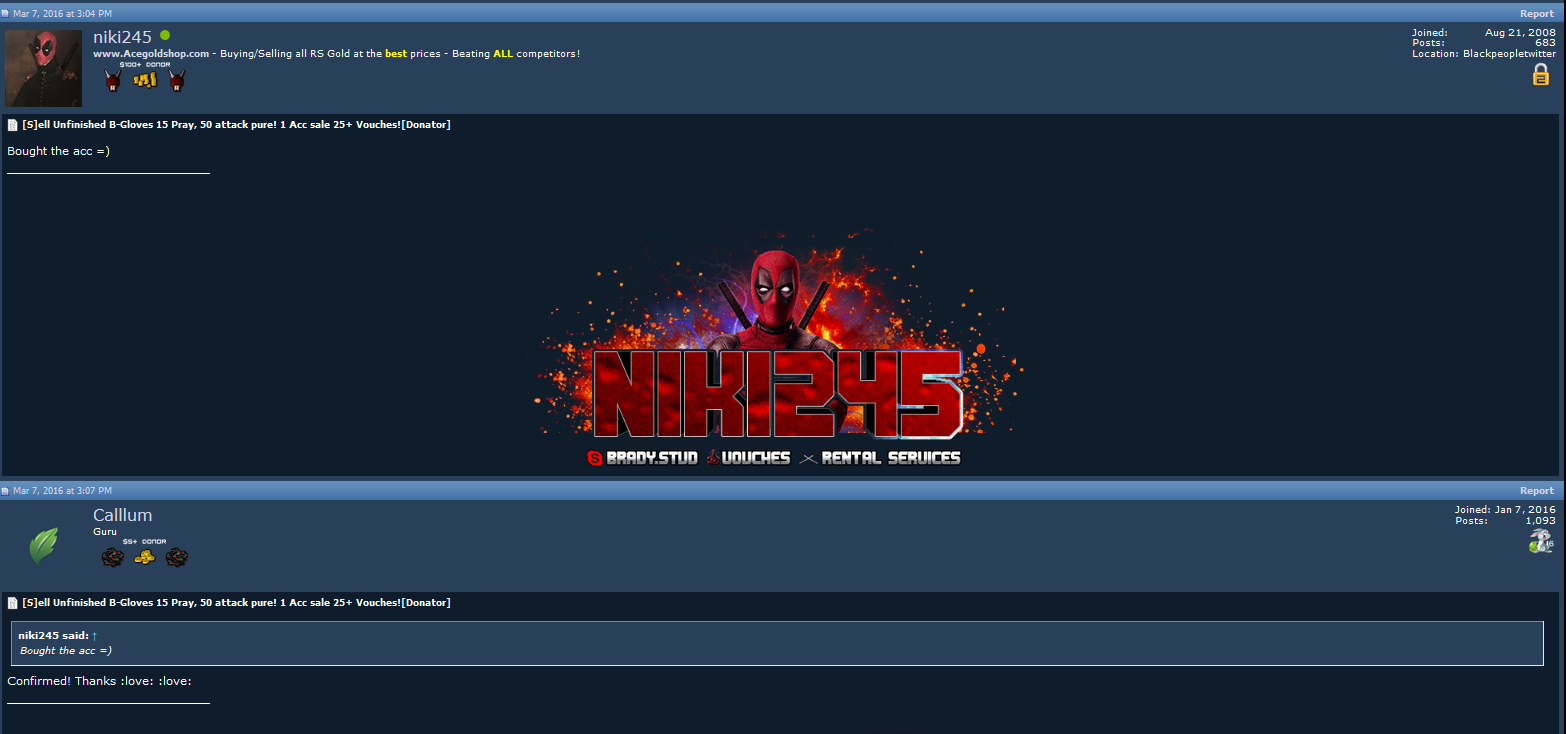Click the document icon in niki245's post title
The image size is (1566, 734).
click(x=13, y=125)
